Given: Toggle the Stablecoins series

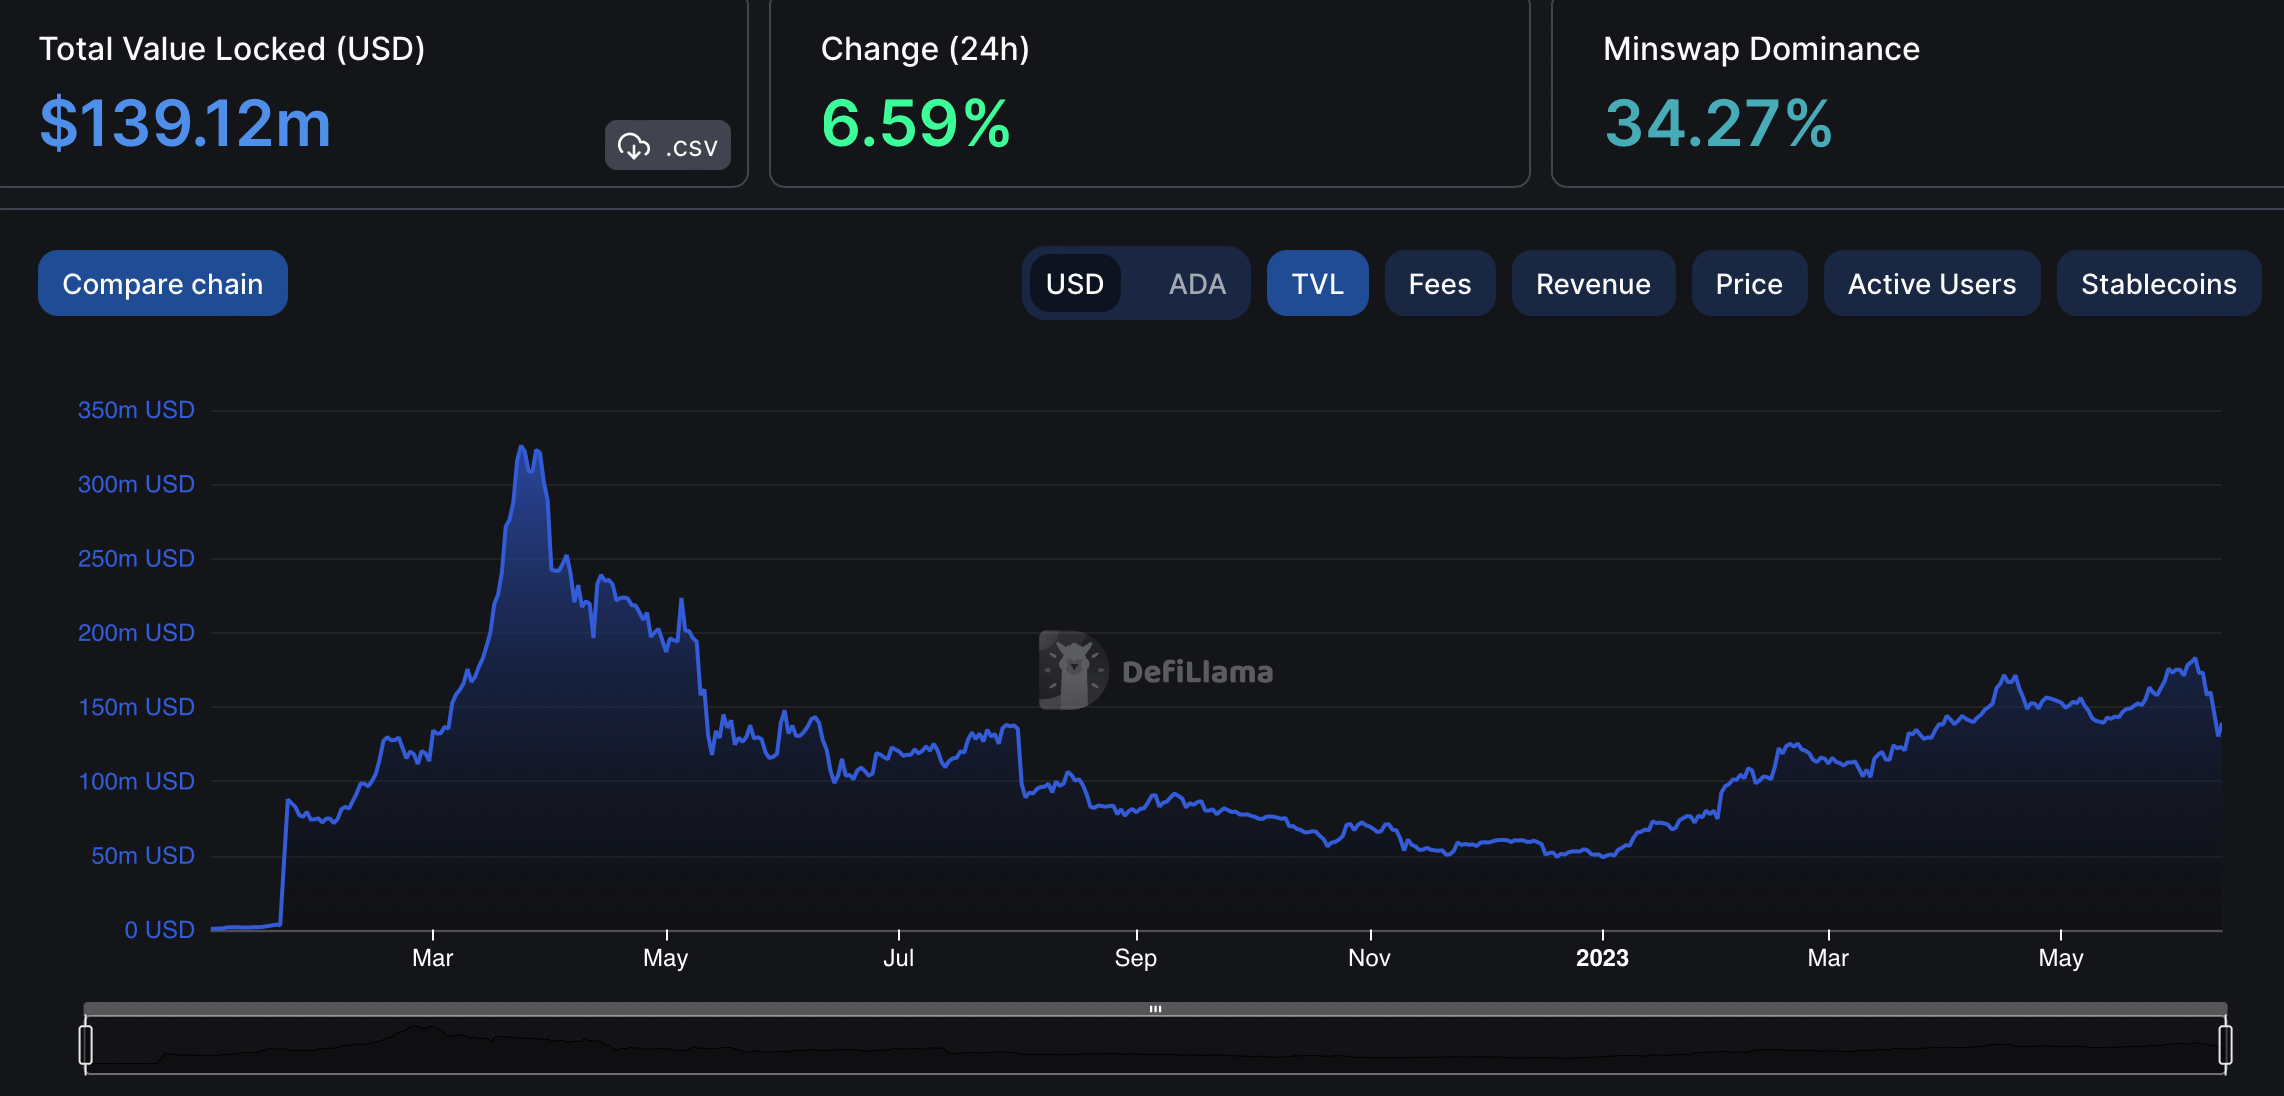Looking at the screenshot, I should tap(2158, 284).
